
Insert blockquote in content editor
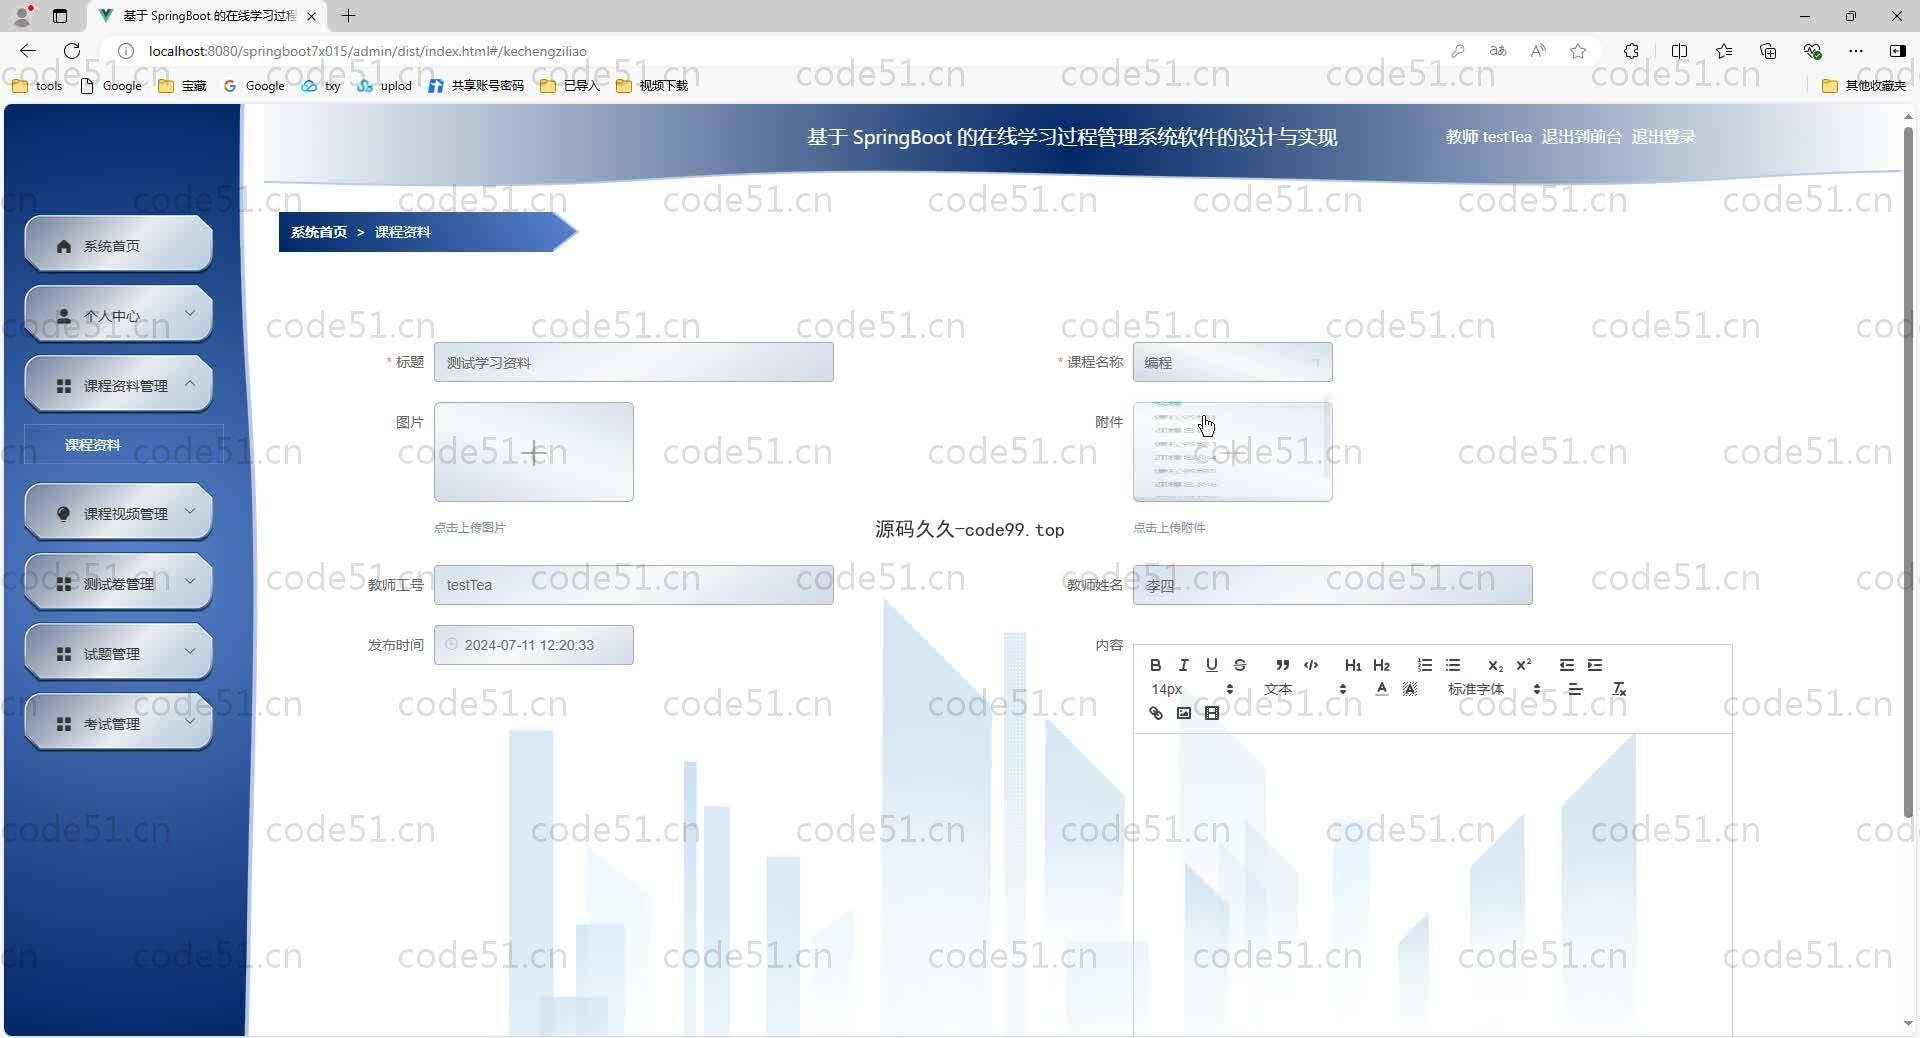coord(1282,665)
